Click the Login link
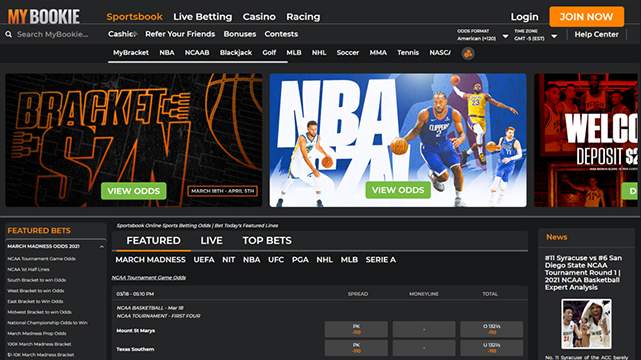 click(524, 17)
